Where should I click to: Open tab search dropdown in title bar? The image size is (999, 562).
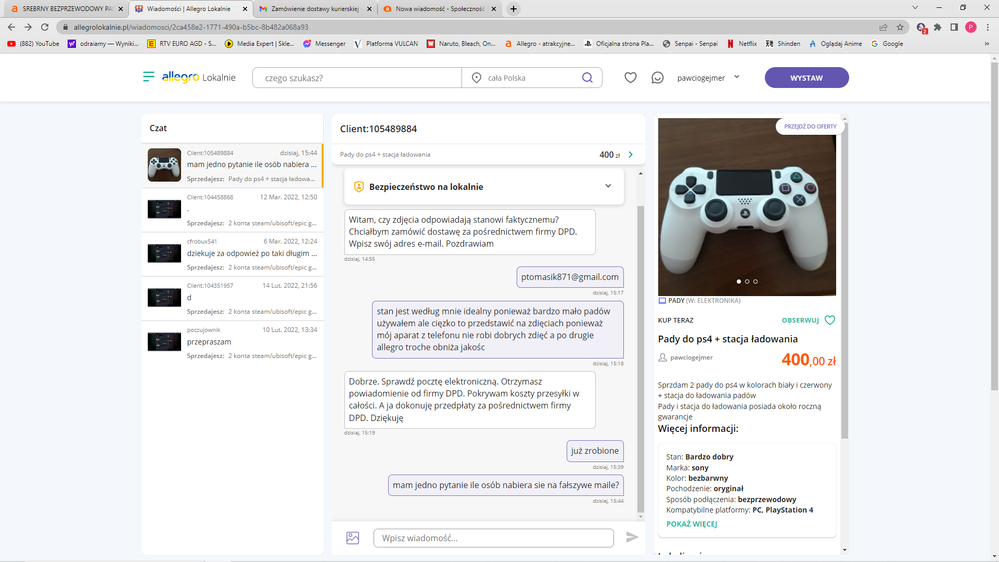(915, 8)
